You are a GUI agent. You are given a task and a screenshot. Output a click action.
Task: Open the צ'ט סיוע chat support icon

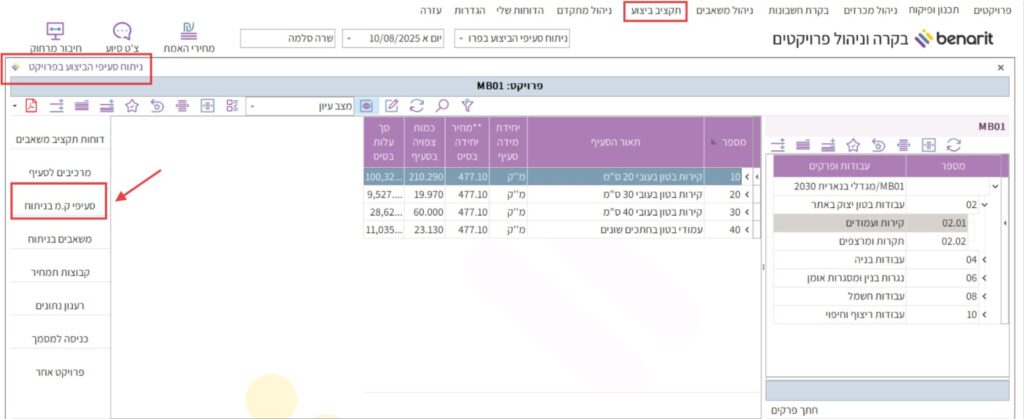(x=121, y=38)
